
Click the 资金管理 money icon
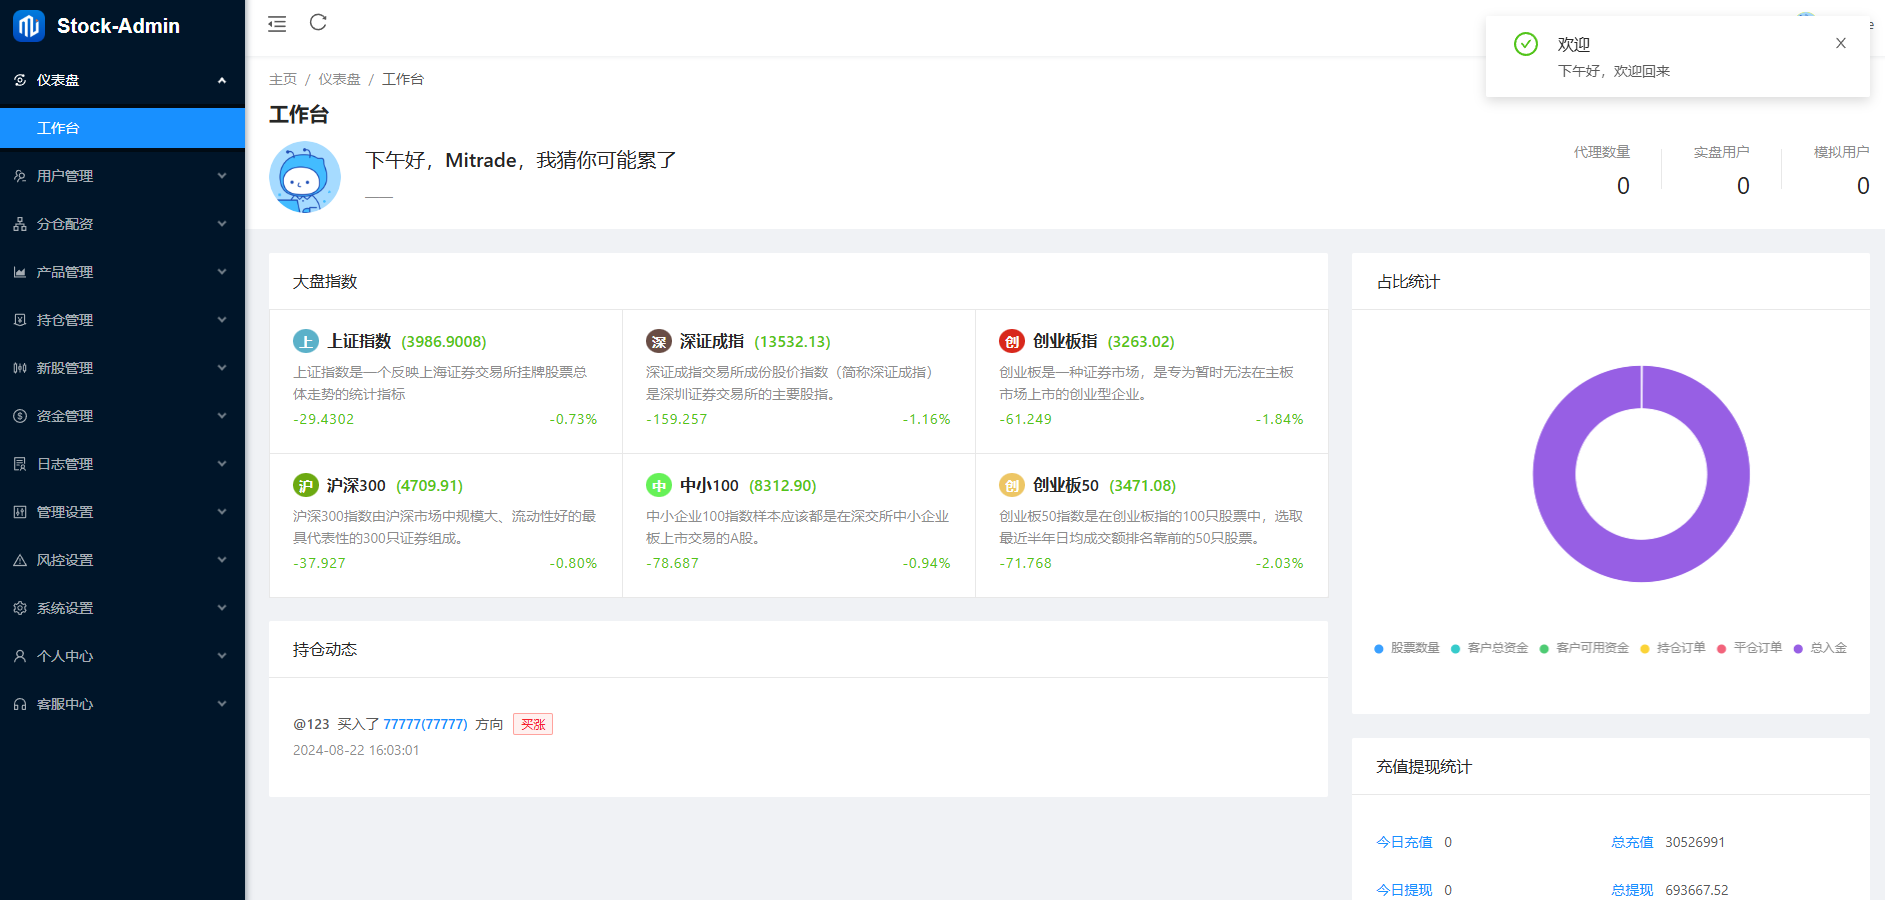[19, 415]
